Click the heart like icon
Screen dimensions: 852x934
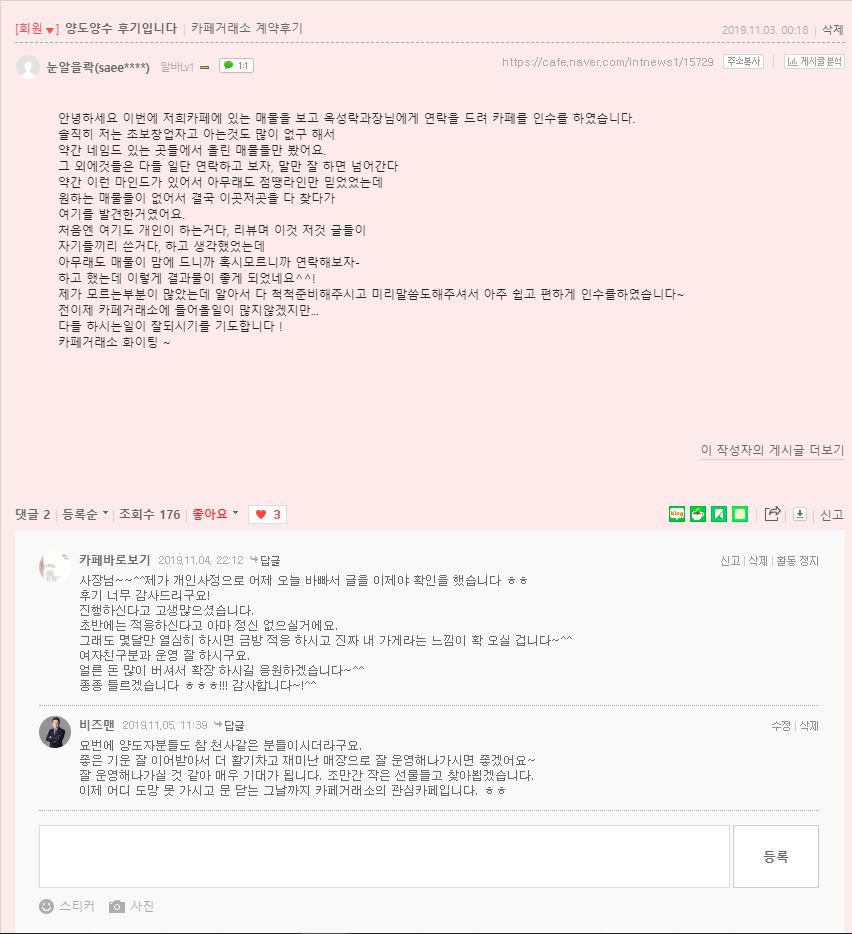261,514
